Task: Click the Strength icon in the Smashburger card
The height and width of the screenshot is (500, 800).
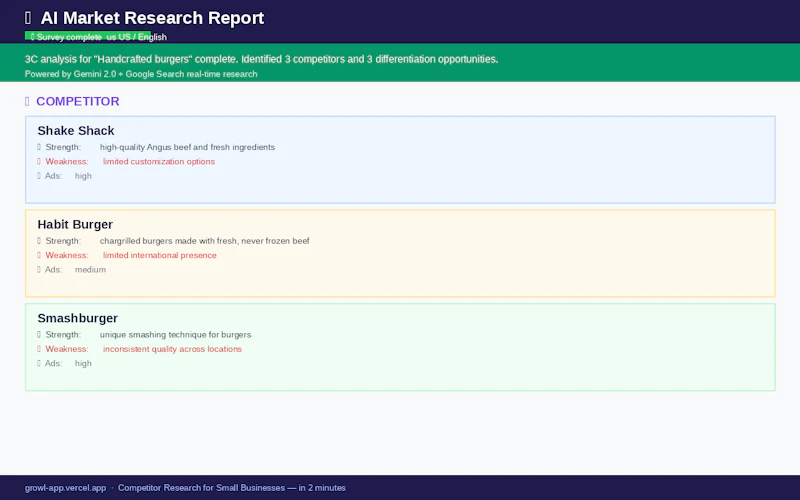Action: [x=39, y=335]
